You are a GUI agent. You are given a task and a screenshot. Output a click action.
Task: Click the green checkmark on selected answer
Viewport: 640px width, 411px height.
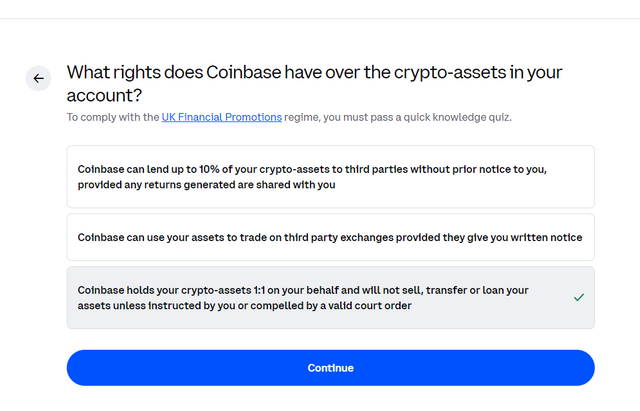click(579, 297)
